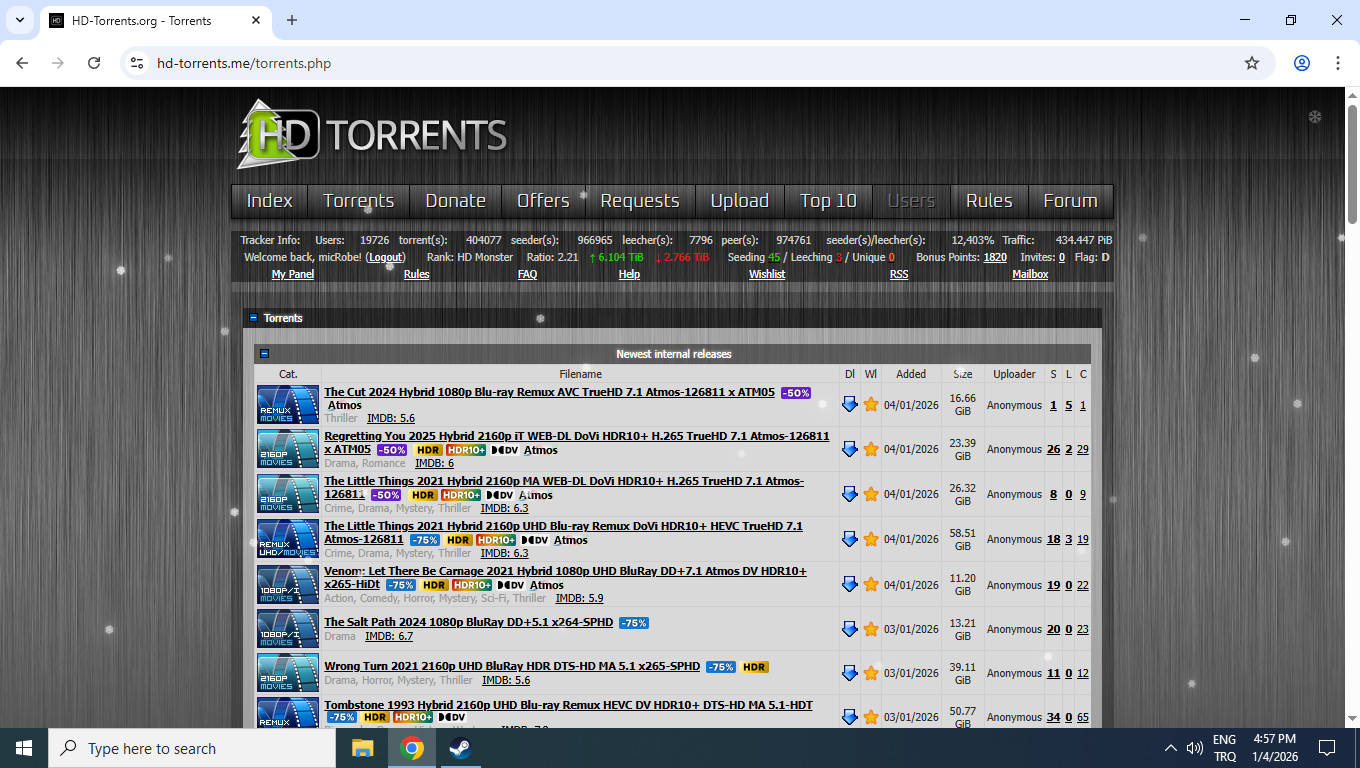Click the Logout link
The width and height of the screenshot is (1360, 768).
click(x=386, y=257)
